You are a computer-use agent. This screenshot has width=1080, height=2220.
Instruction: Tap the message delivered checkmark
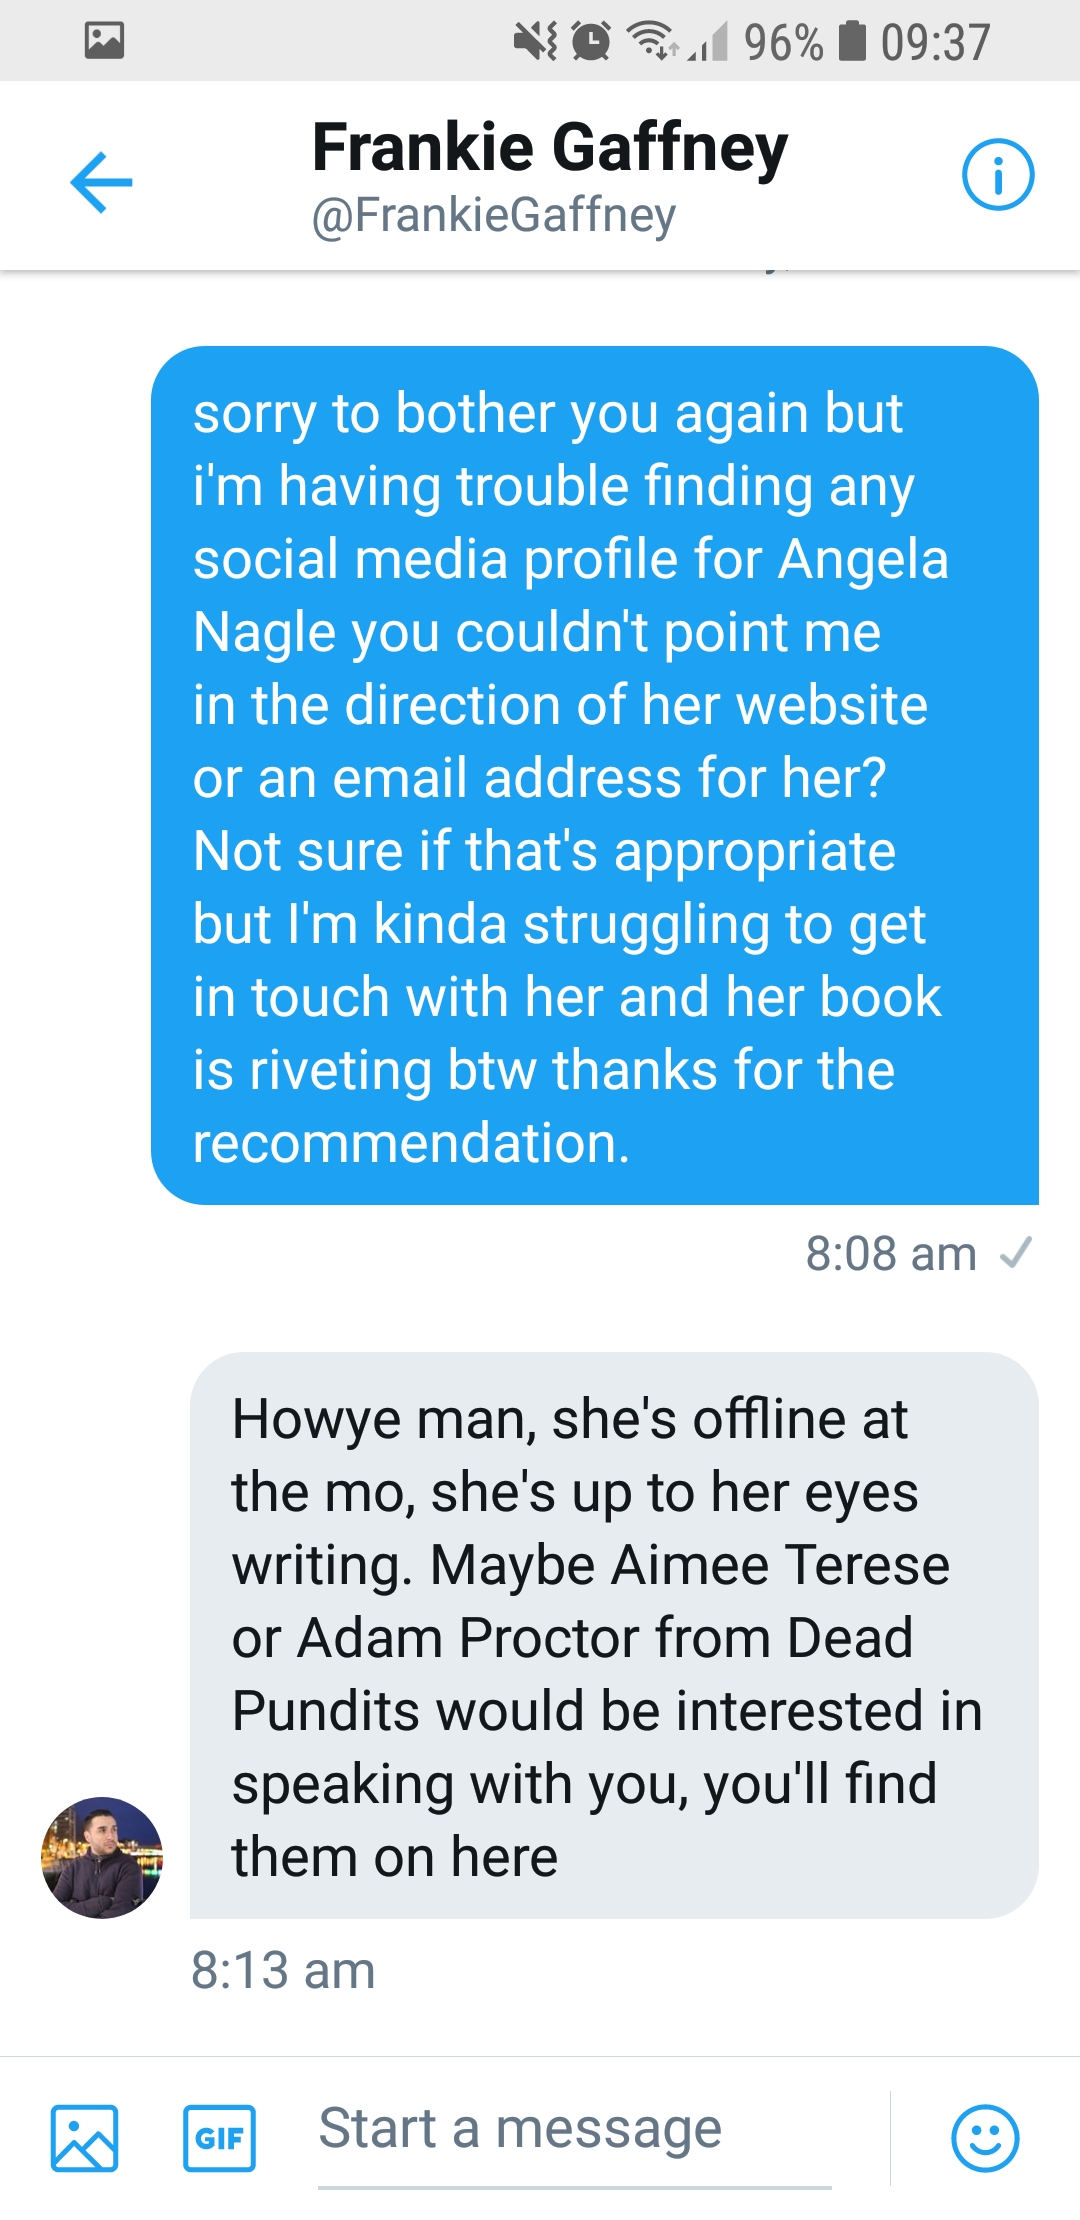[1016, 1253]
